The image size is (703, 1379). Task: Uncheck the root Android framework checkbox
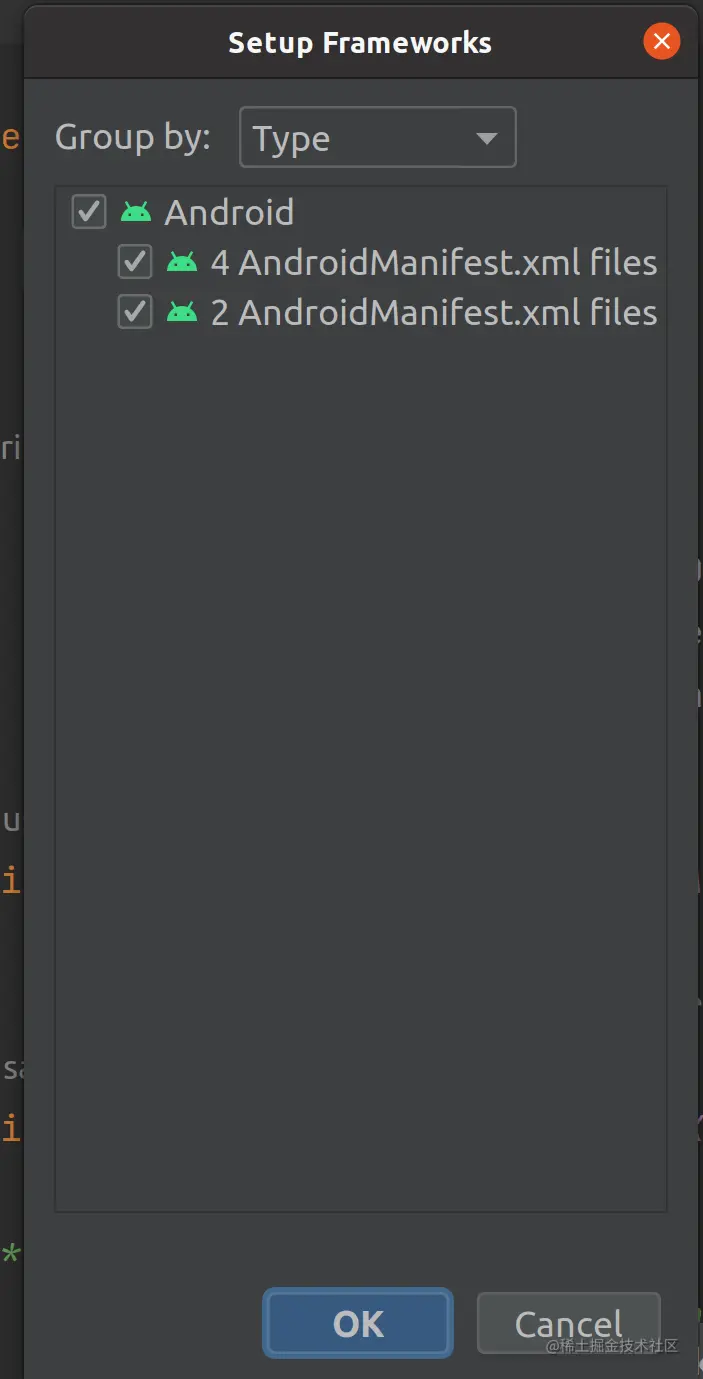coord(89,212)
